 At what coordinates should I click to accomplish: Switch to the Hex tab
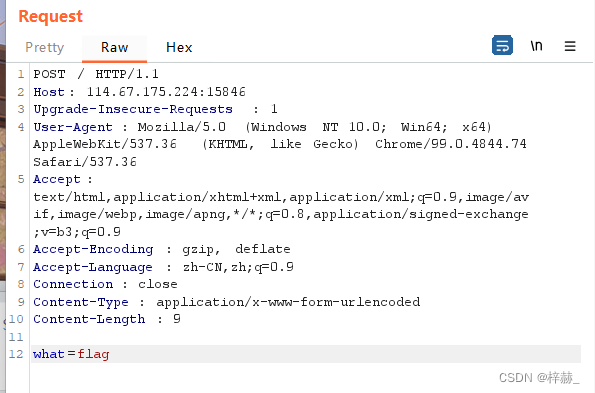point(179,47)
